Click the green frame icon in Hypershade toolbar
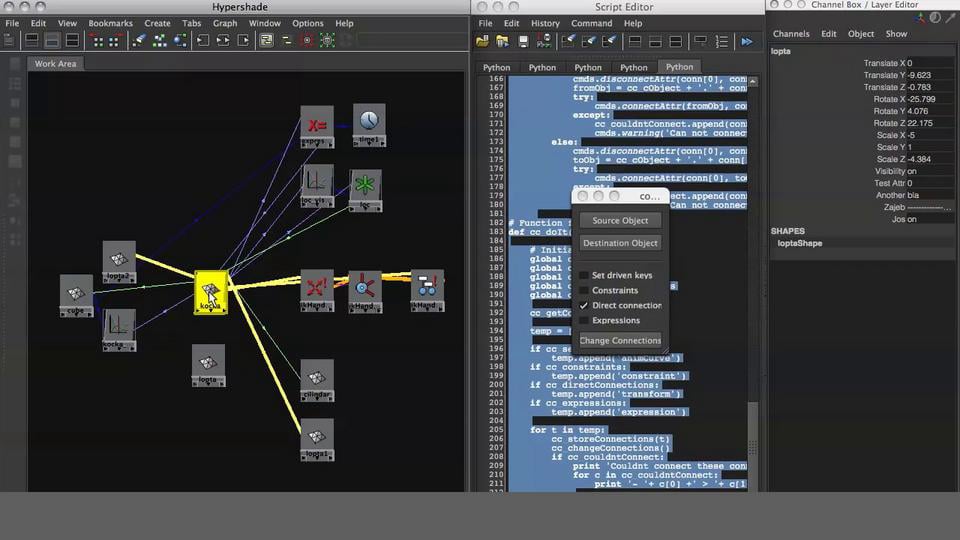Screen dimensions: 960x540 pyautogui.click(x=328, y=41)
